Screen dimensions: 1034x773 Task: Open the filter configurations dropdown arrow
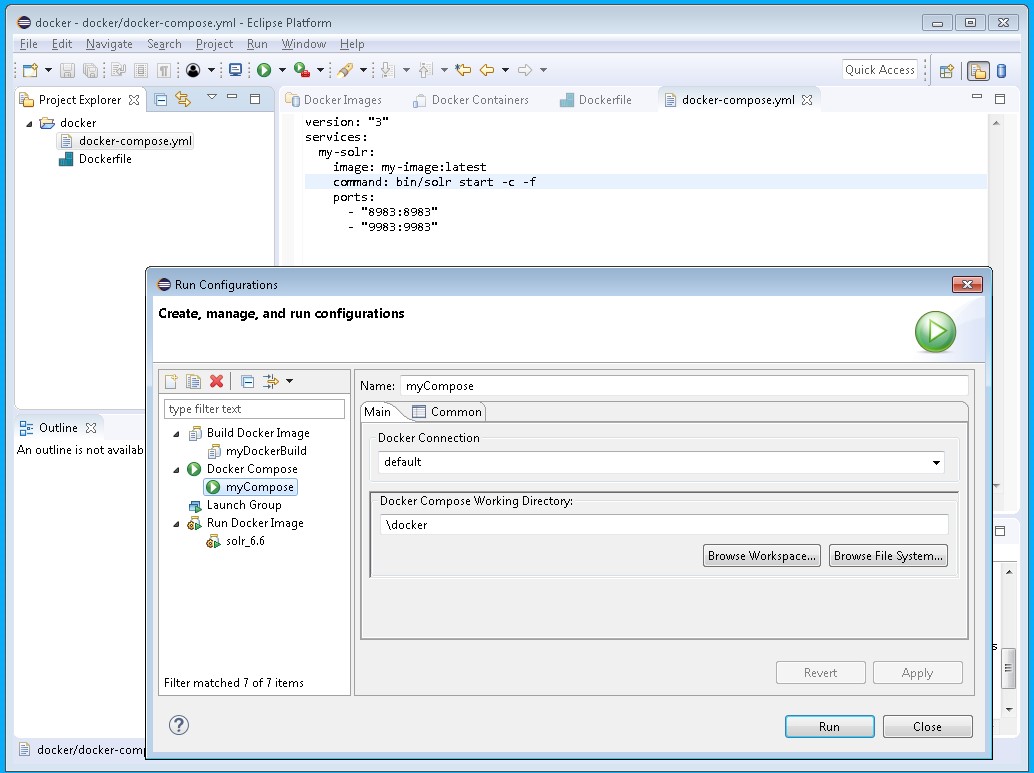289,381
